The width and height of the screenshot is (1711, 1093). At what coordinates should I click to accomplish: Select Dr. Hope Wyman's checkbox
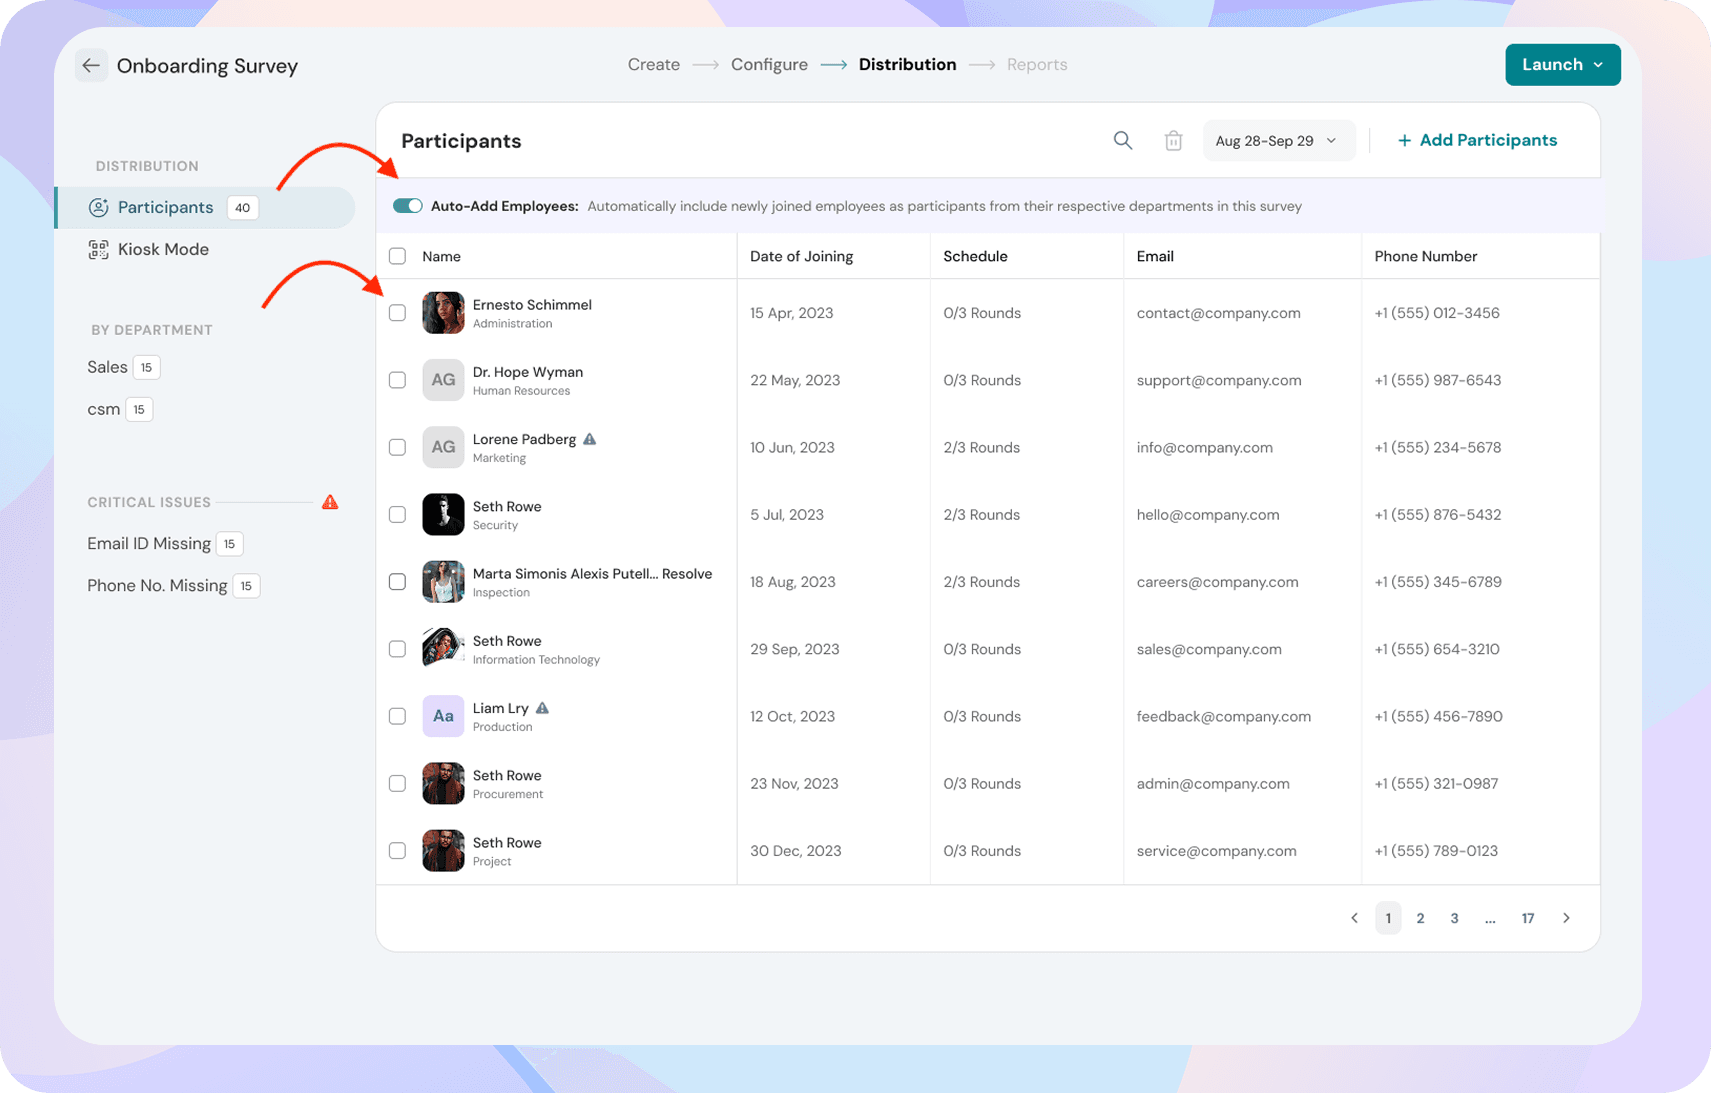[397, 380]
